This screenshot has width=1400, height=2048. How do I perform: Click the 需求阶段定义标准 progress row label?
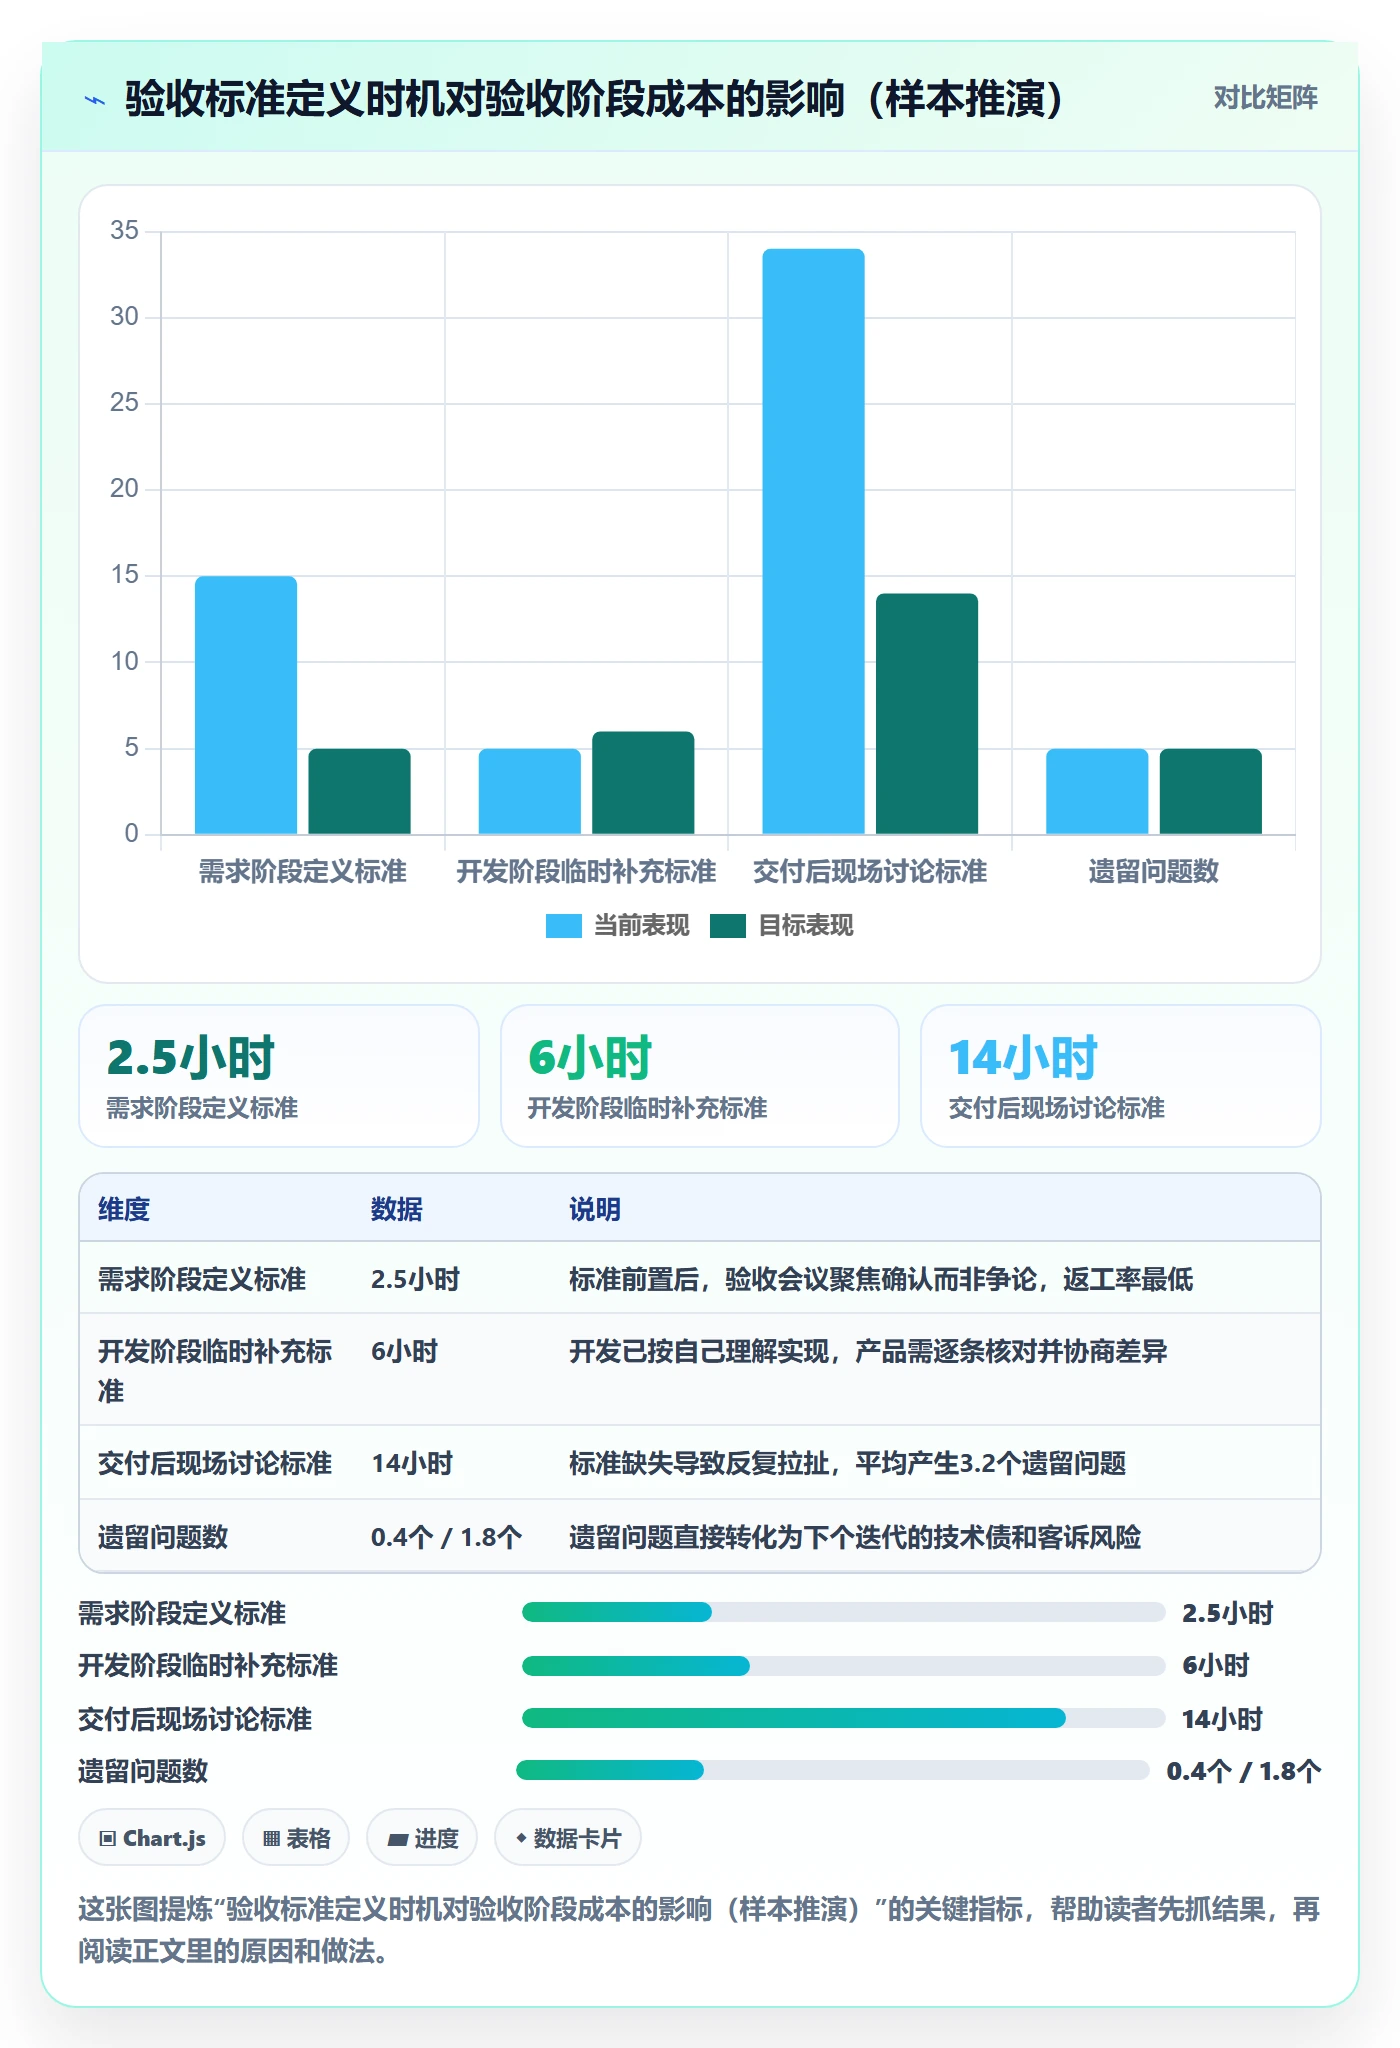click(x=182, y=1613)
